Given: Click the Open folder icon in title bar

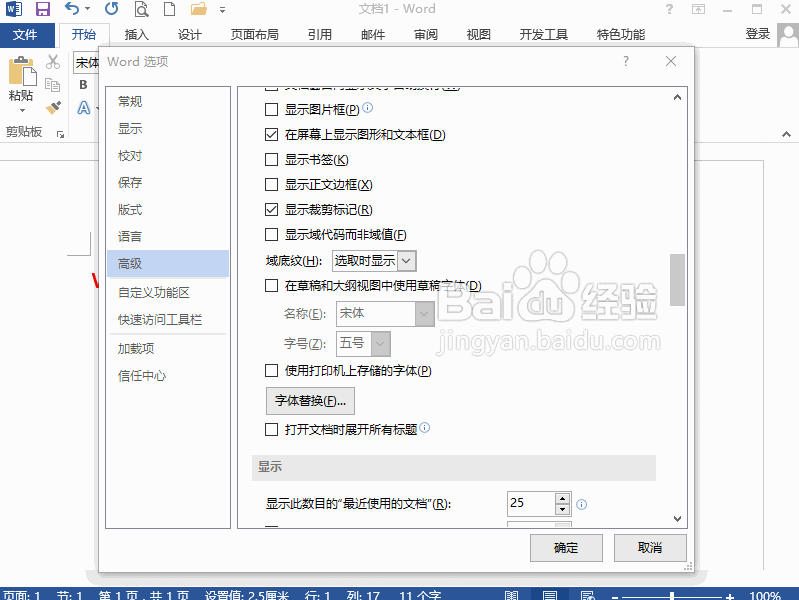Looking at the screenshot, I should [198, 9].
